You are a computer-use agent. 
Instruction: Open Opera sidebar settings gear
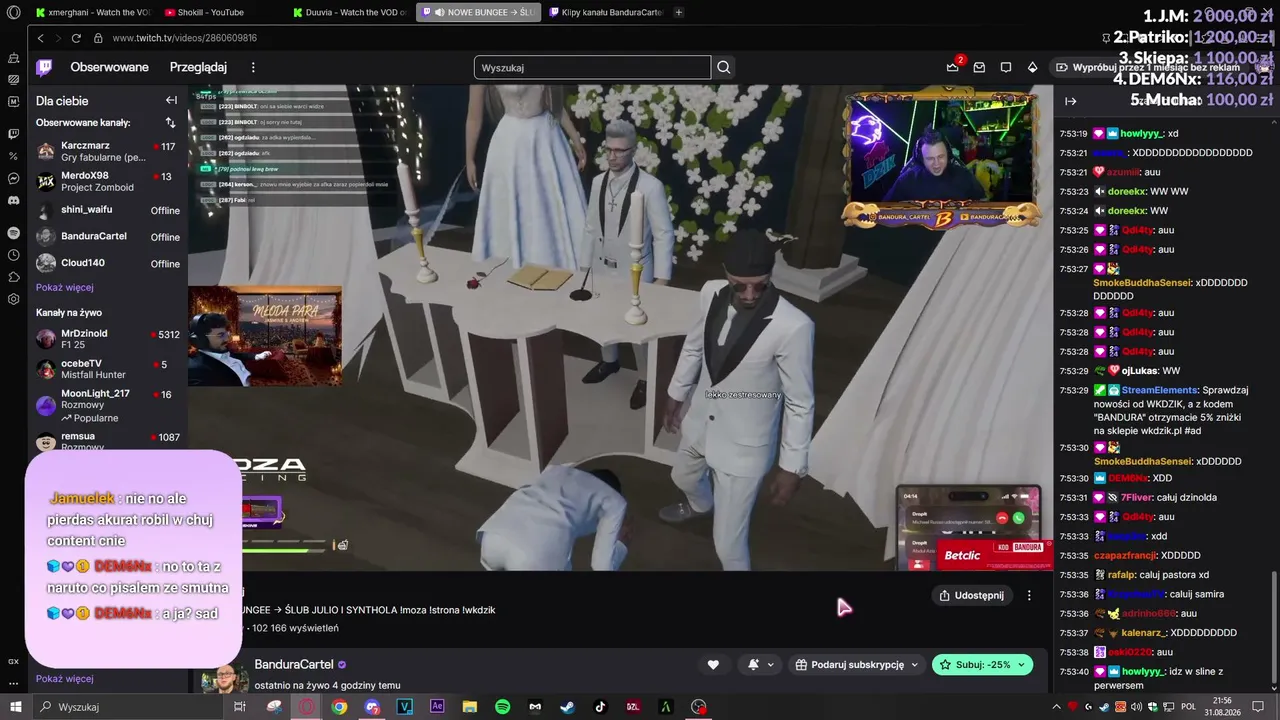tap(13, 298)
